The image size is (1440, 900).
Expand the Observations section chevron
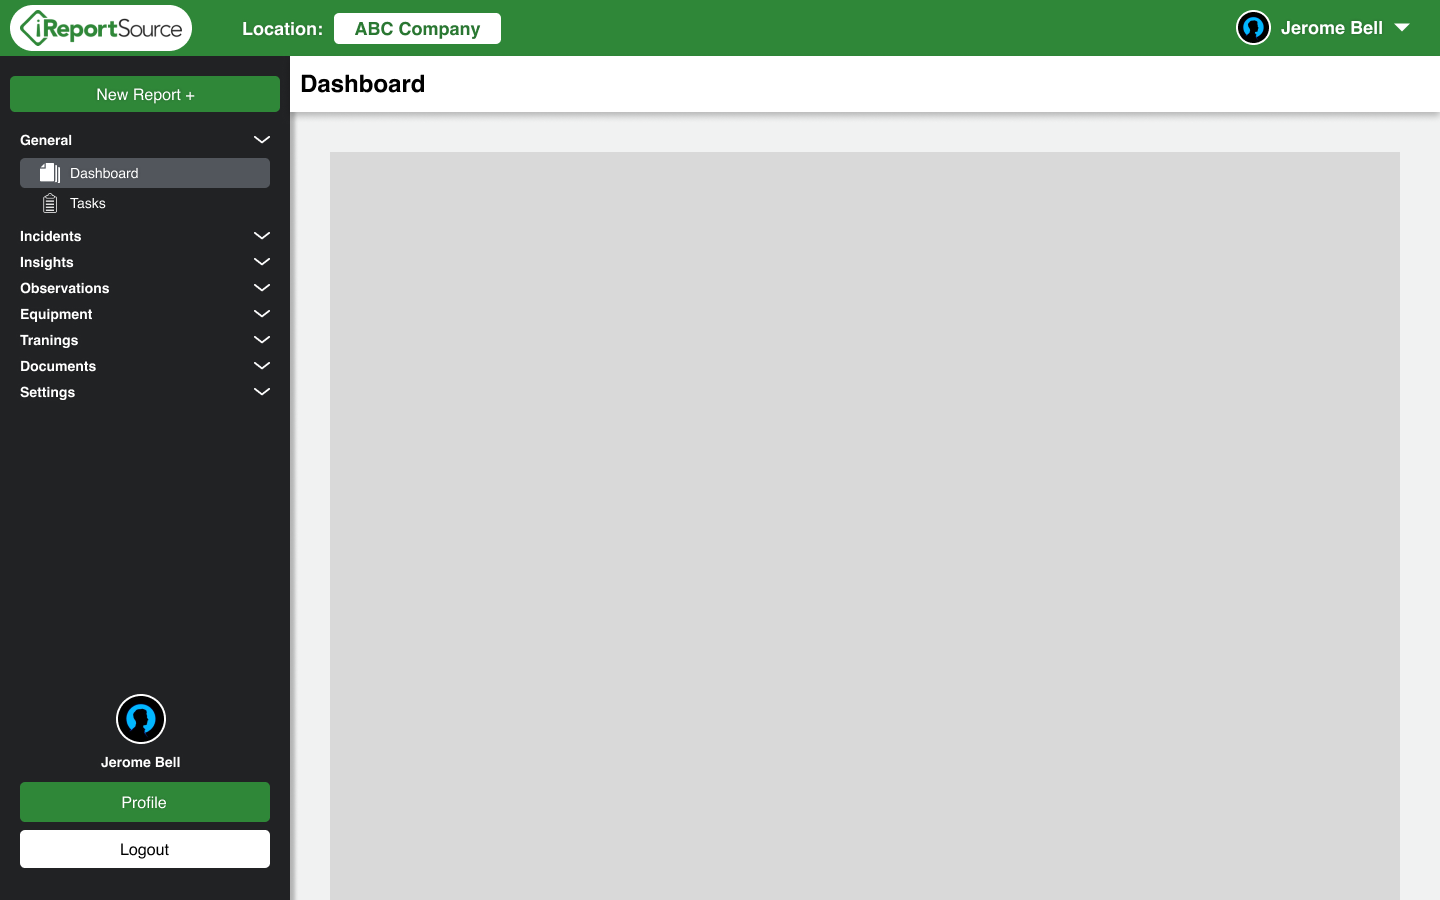tap(262, 288)
